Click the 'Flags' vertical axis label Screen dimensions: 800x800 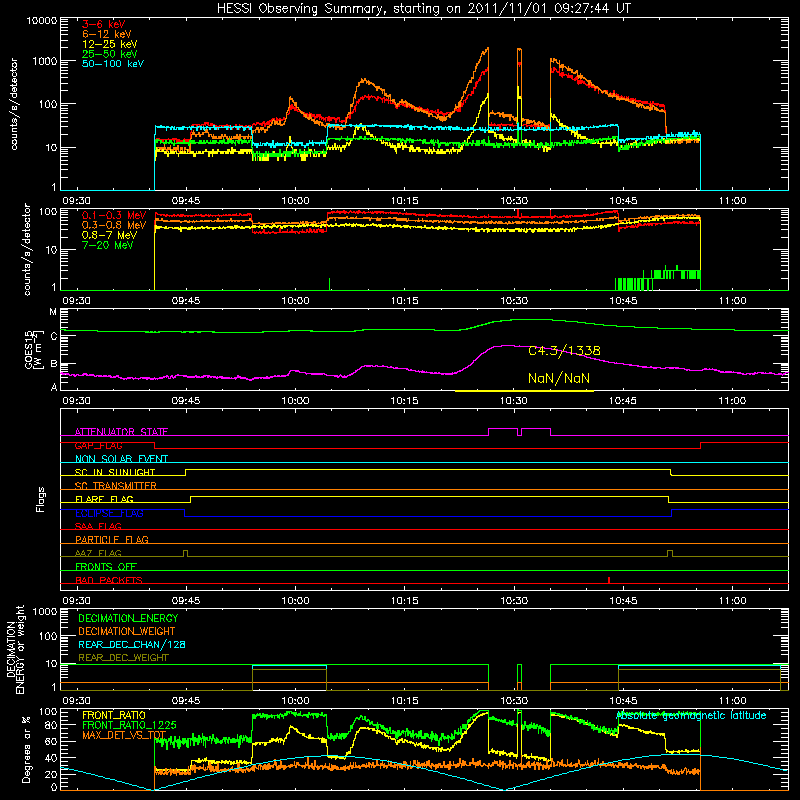pos(41,499)
